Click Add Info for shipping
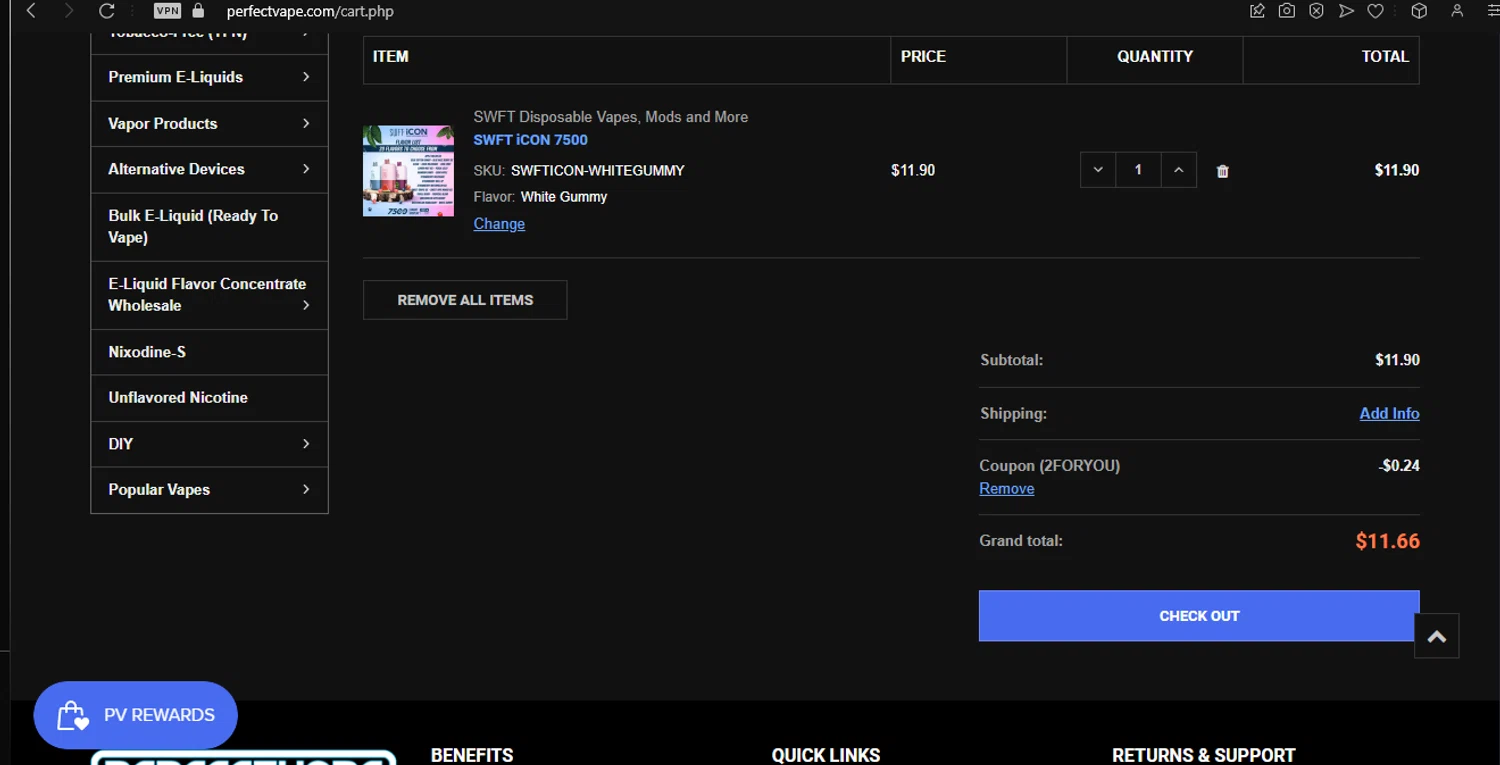Viewport: 1500px width, 765px height. pos(1389,413)
